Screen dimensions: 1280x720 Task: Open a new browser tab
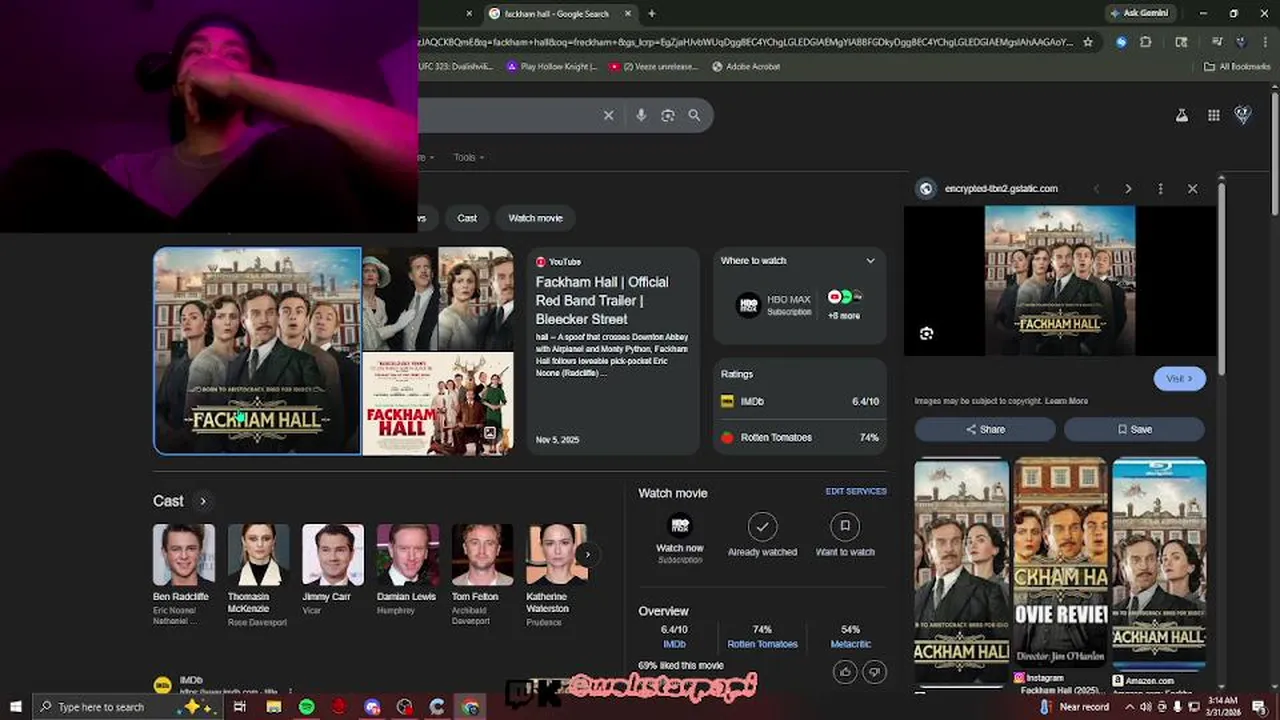click(x=651, y=13)
